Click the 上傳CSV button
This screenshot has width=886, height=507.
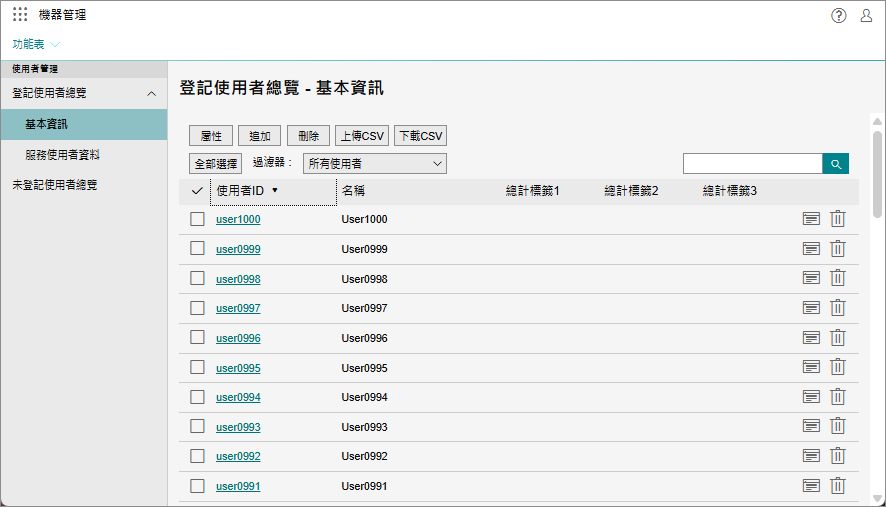pyautogui.click(x=361, y=136)
